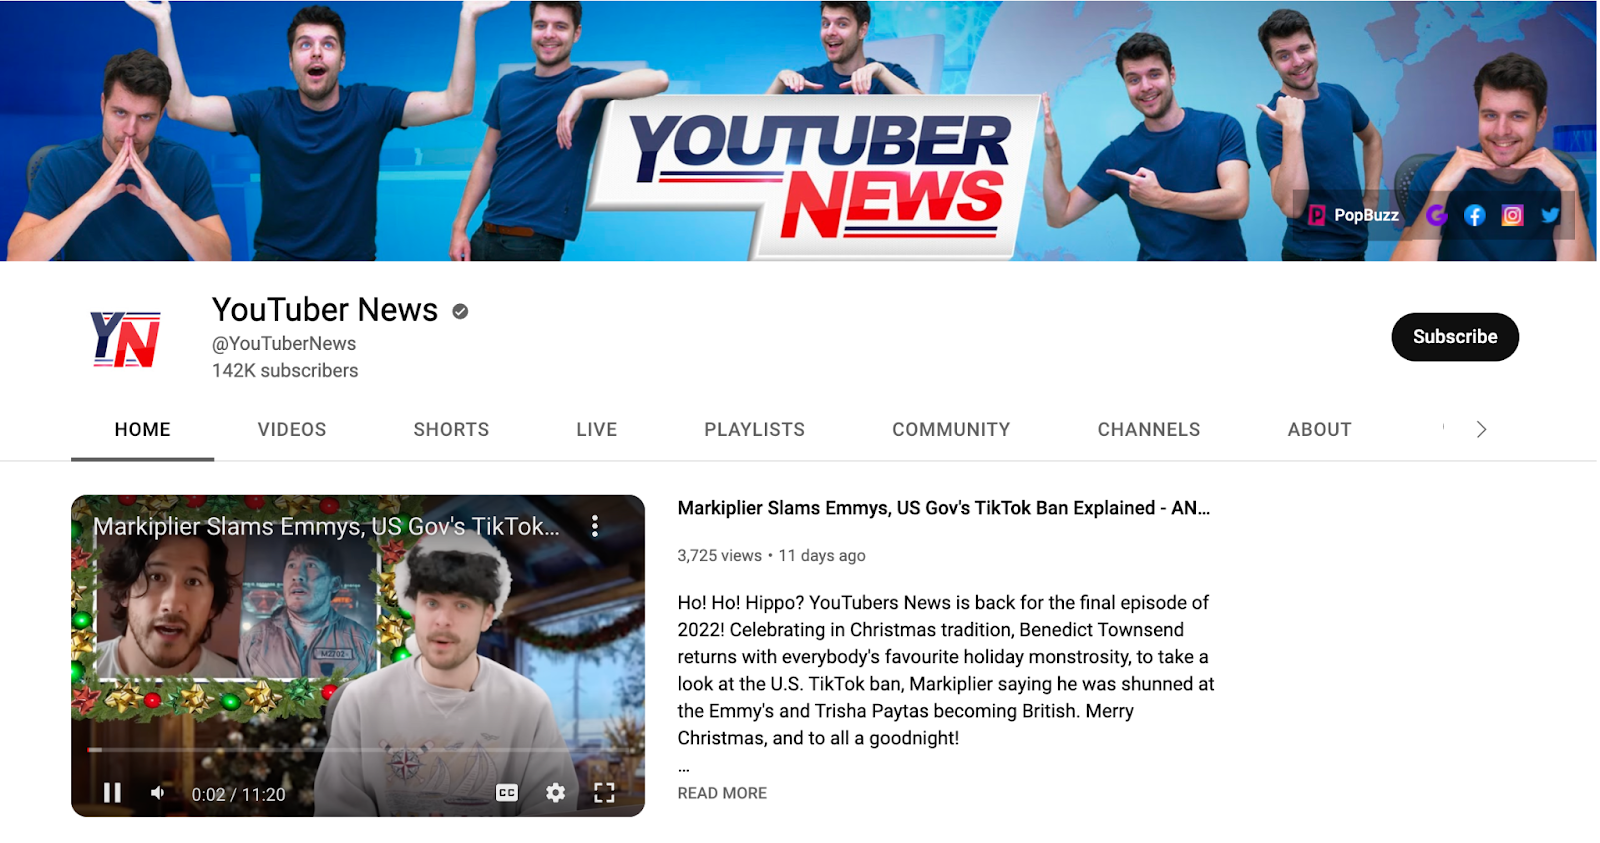The height and width of the screenshot is (843, 1600).
Task: Seek using the video progress bar
Action: (358, 749)
